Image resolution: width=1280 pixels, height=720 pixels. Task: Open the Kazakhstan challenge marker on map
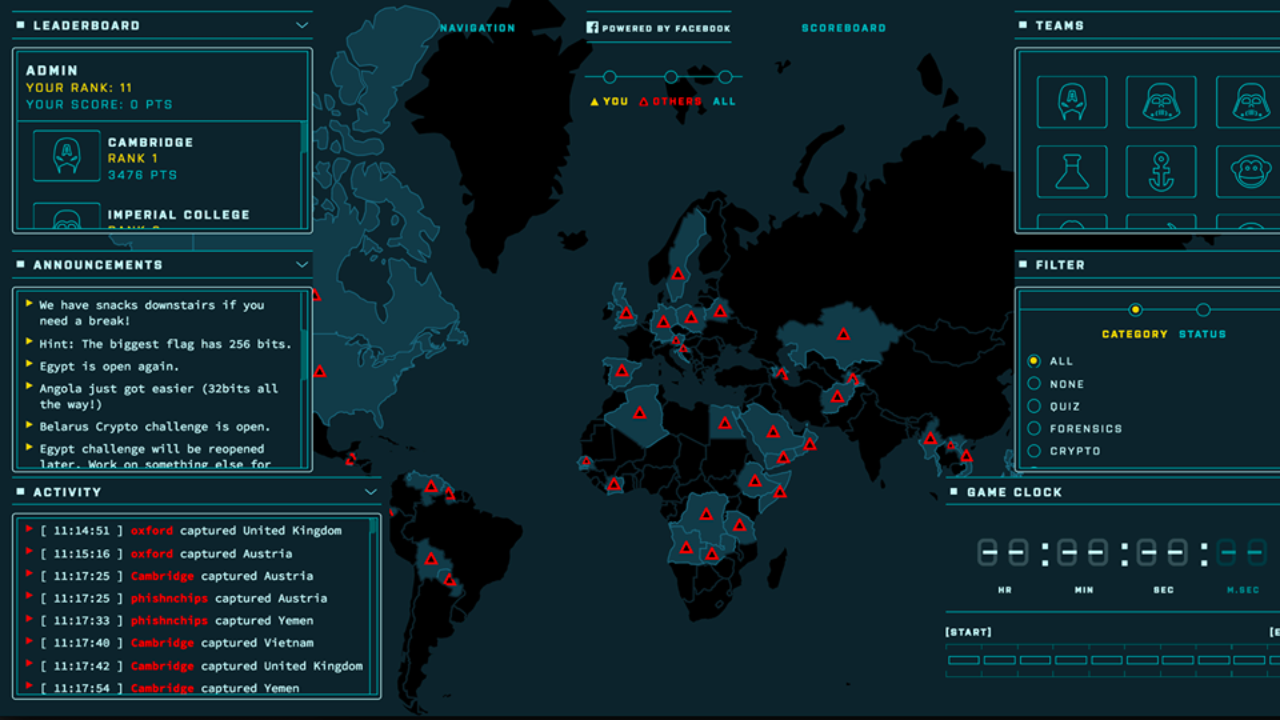[x=843, y=334]
